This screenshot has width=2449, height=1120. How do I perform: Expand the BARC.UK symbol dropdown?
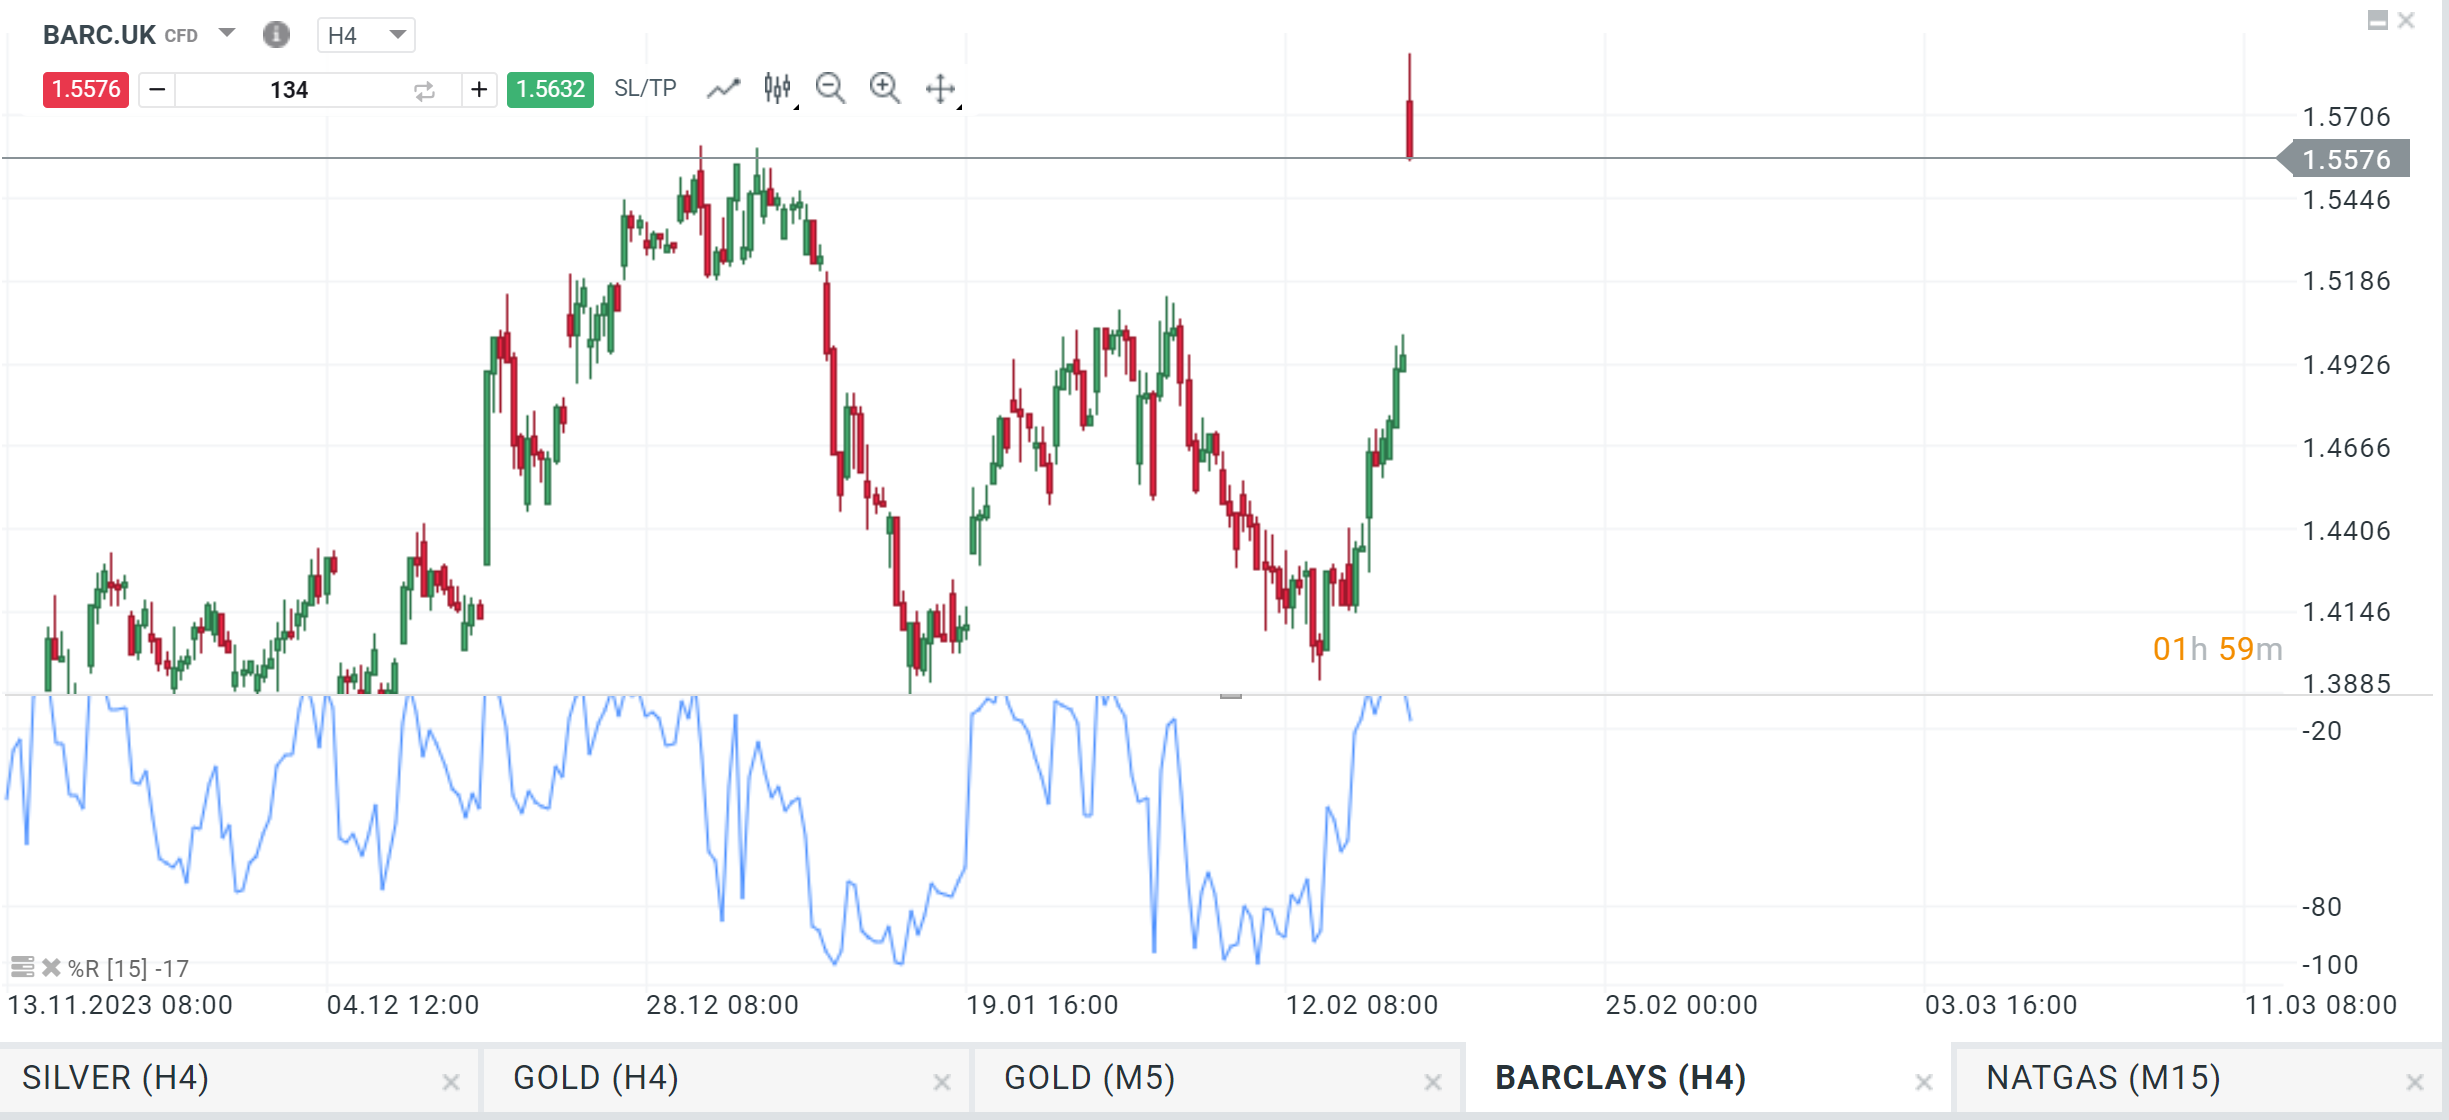(227, 34)
